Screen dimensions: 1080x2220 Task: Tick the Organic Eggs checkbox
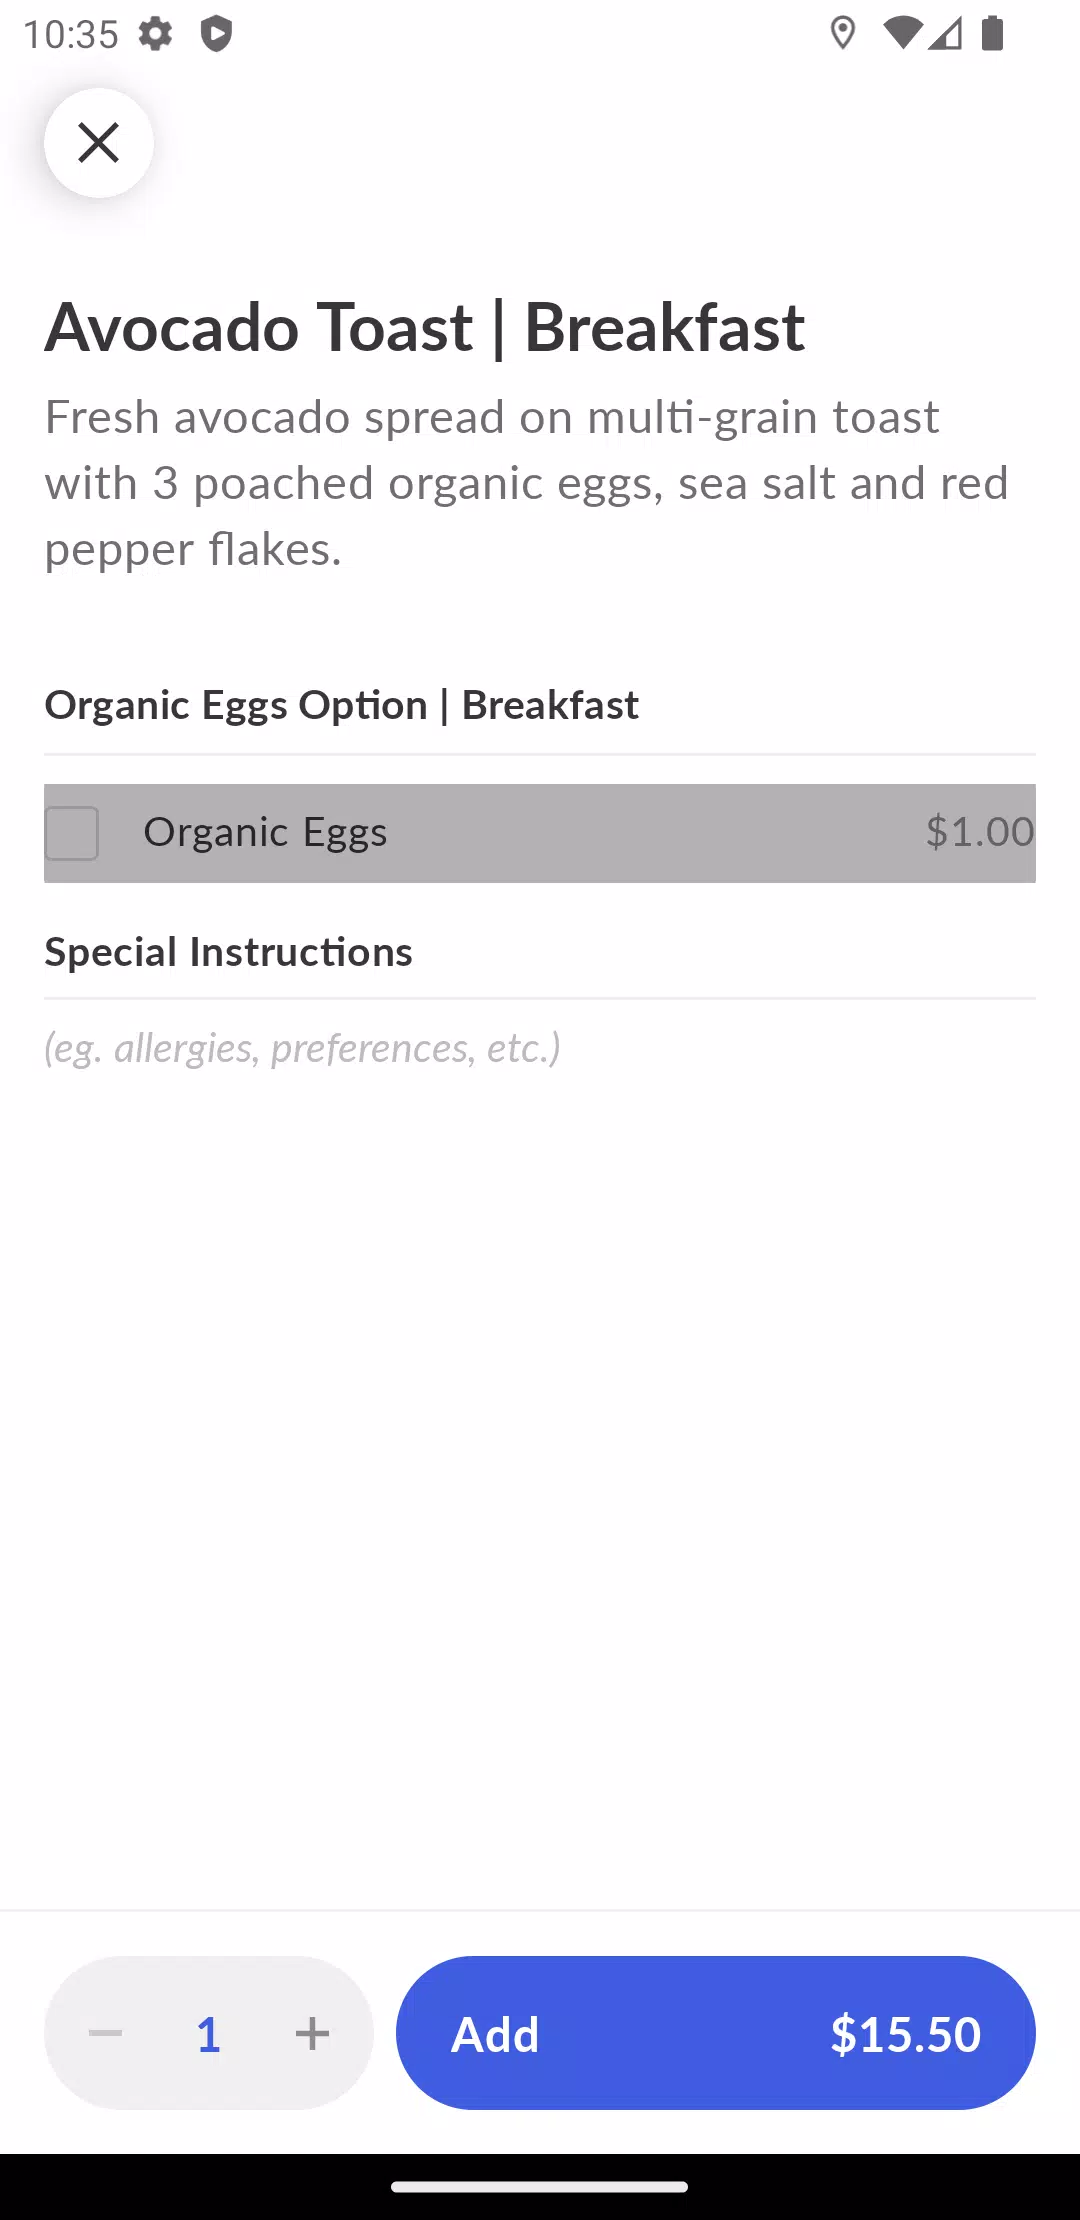tap(72, 833)
